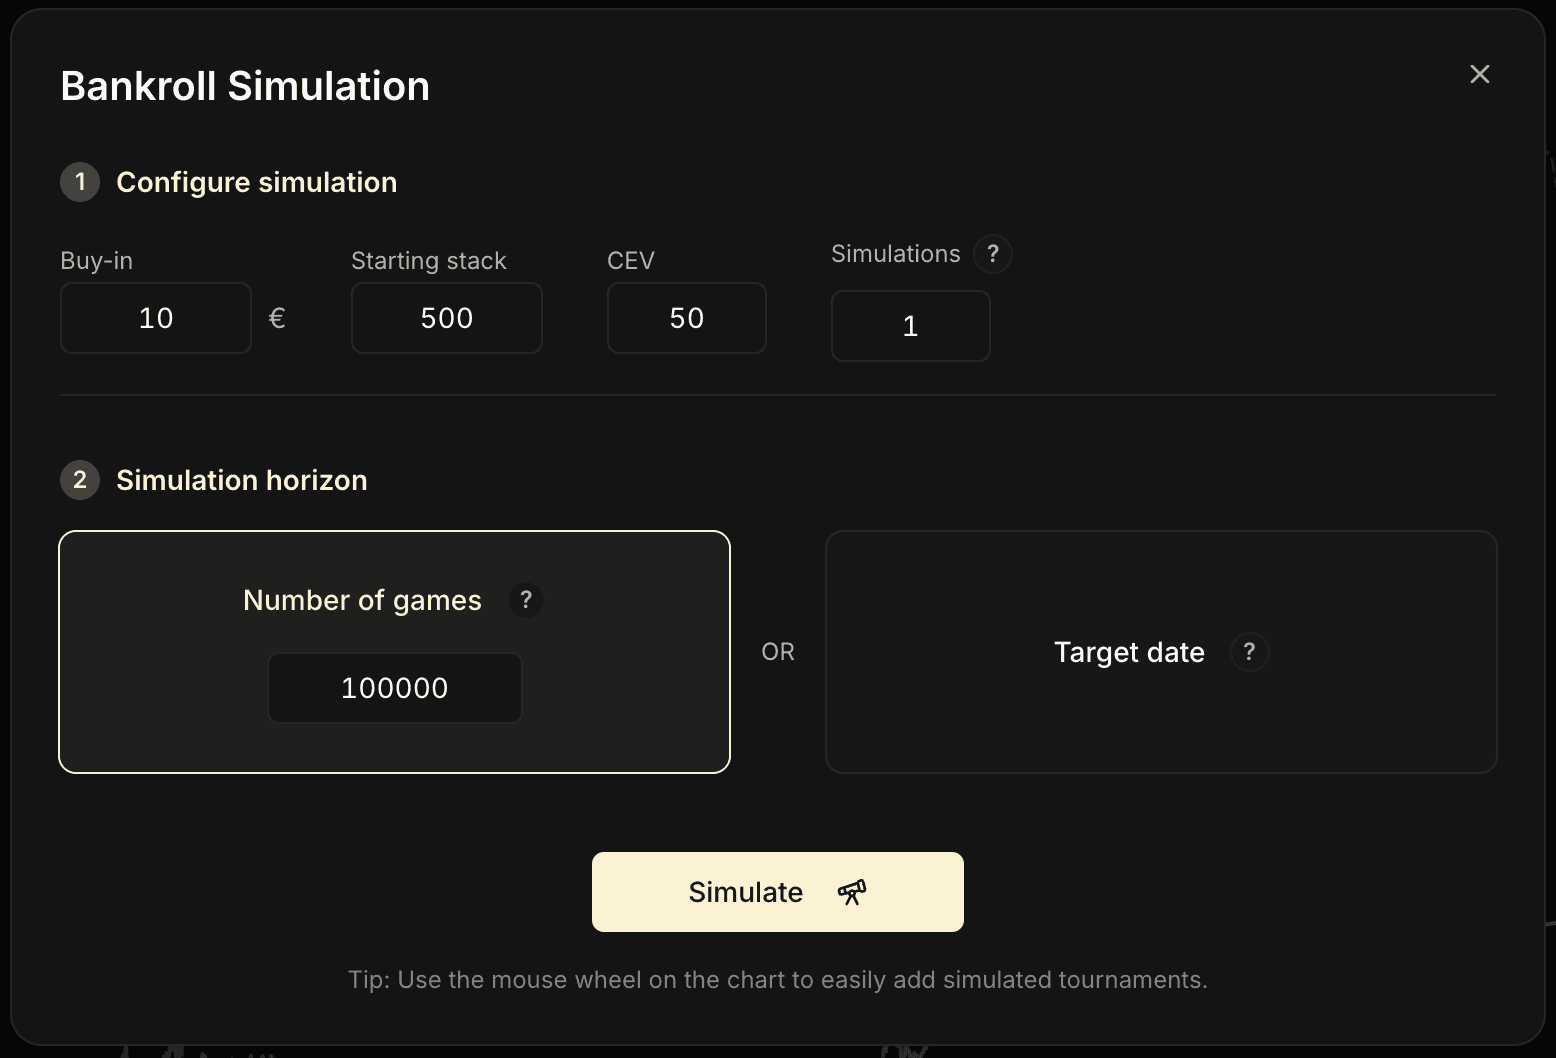This screenshot has height=1058, width=1556.
Task: Adjust the CEV value field
Action: pyautogui.click(x=686, y=318)
